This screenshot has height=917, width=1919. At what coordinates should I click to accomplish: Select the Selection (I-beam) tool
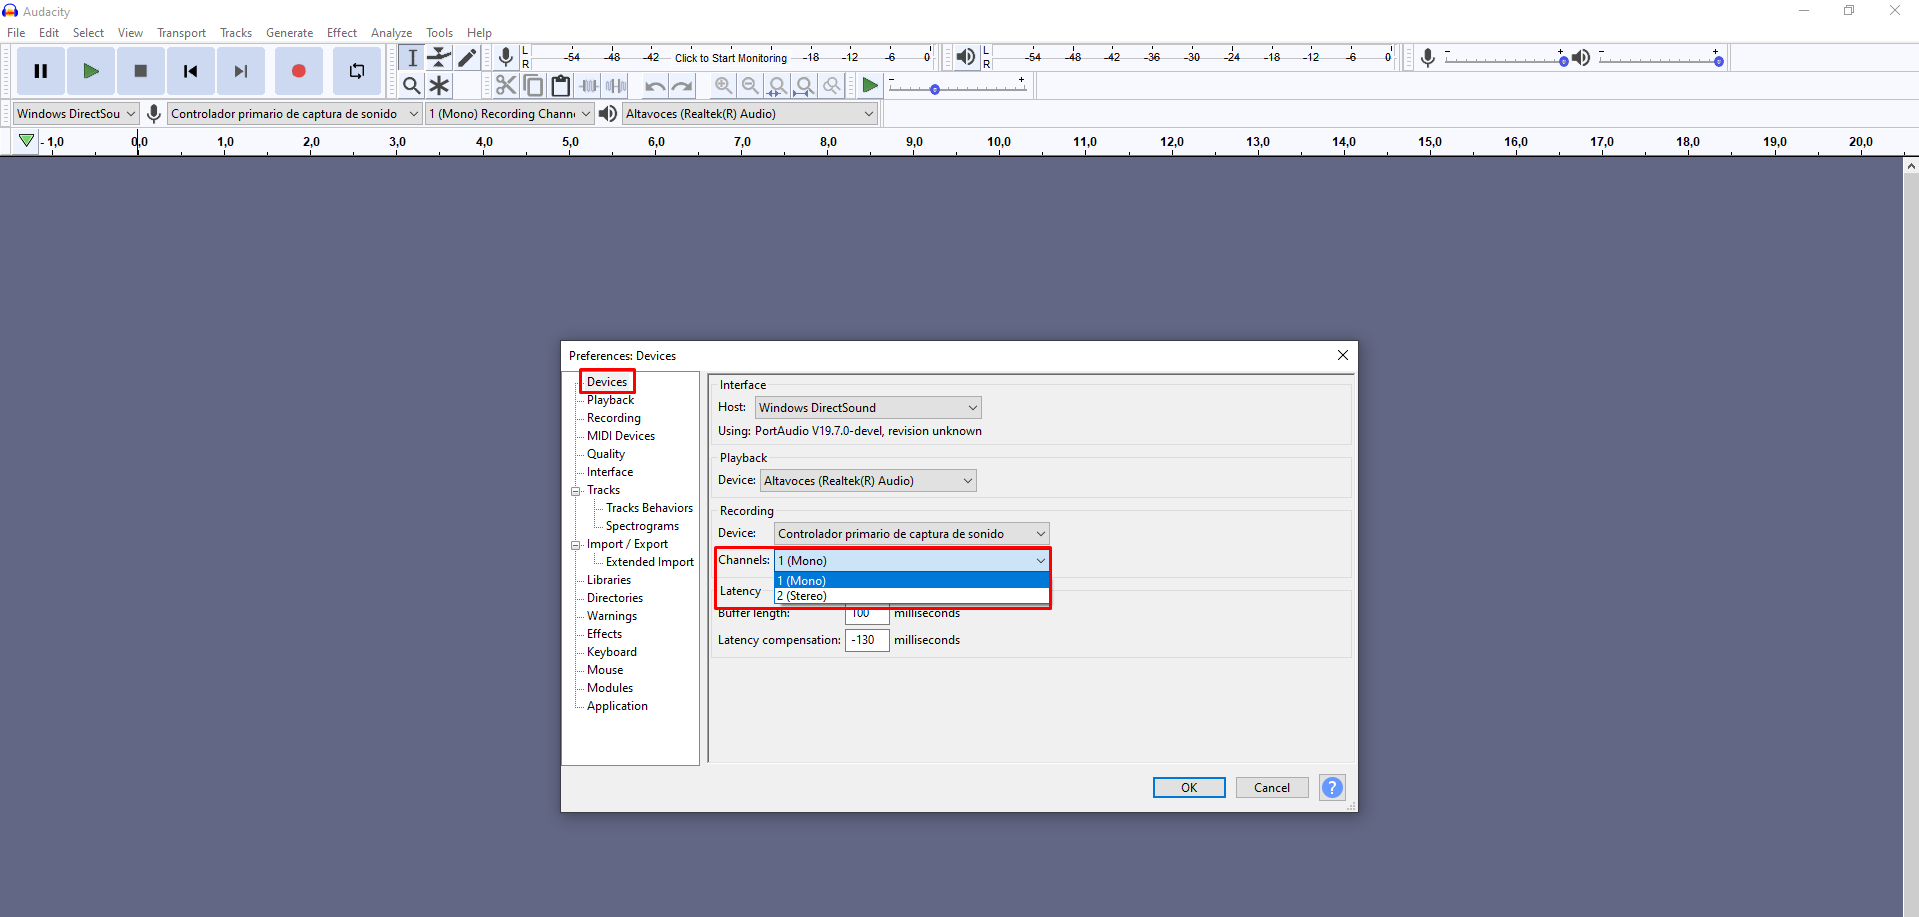412,58
